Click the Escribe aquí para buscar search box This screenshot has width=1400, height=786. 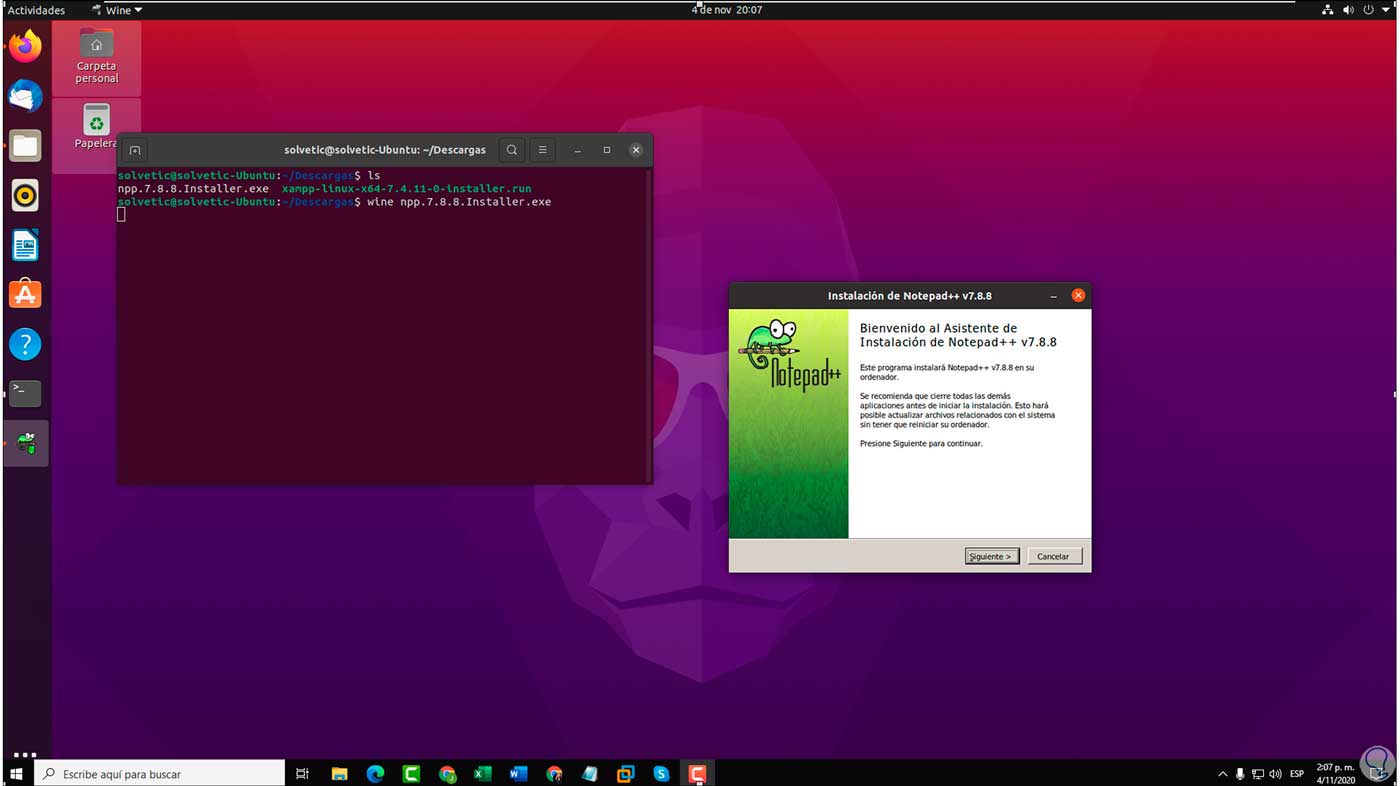[160, 774]
